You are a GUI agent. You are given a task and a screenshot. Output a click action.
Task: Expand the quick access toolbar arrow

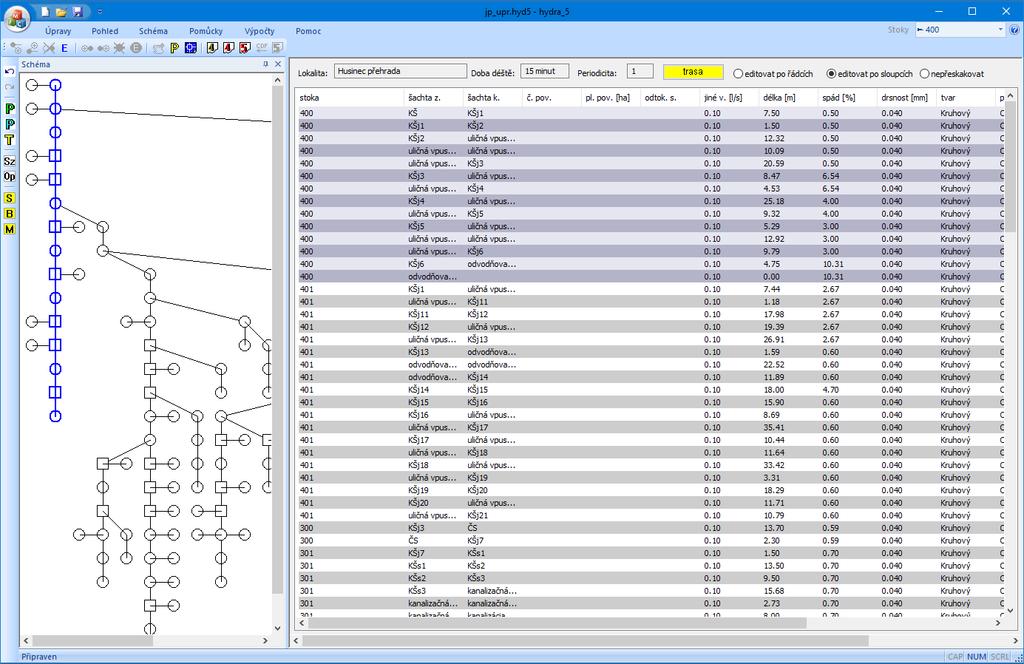point(100,12)
